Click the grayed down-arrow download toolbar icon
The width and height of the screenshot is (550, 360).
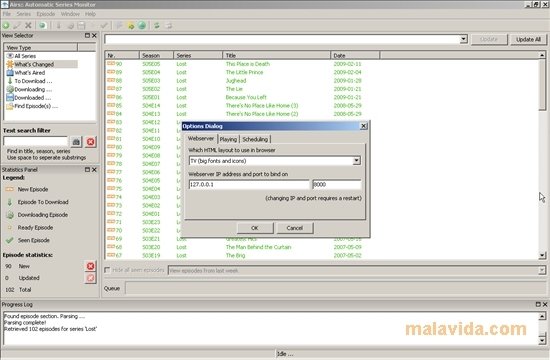(x=59, y=25)
